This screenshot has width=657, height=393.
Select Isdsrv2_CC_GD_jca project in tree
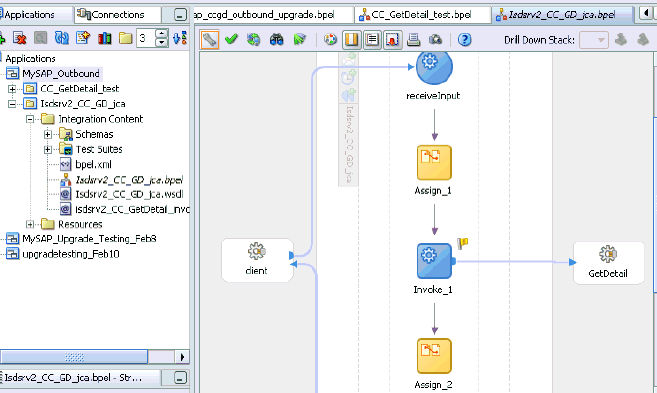(x=83, y=104)
